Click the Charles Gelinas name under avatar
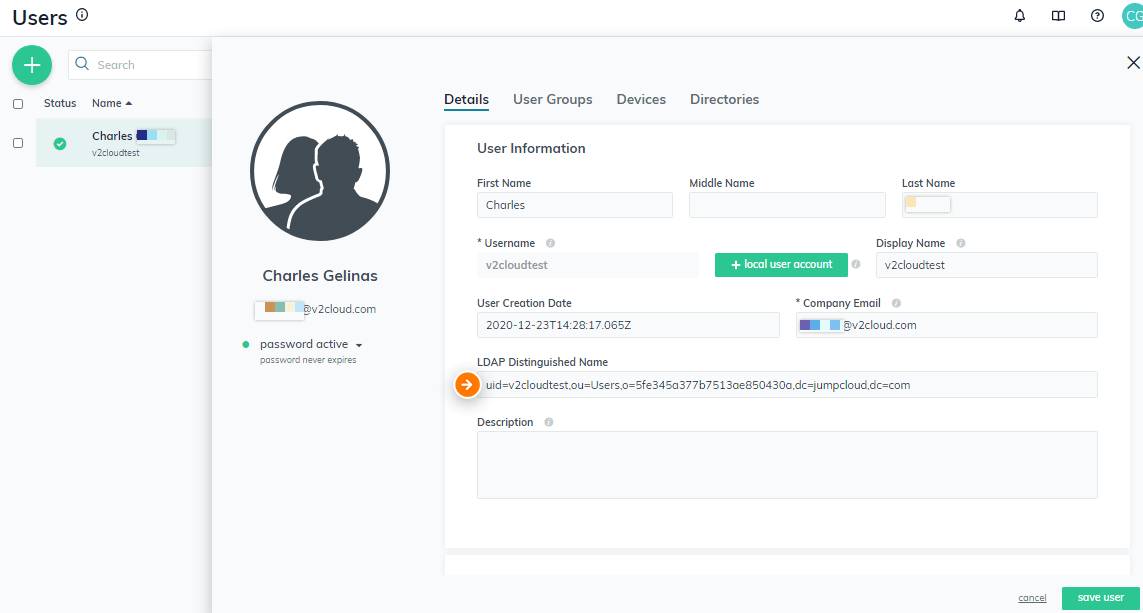This screenshot has height=613, width=1143. pyautogui.click(x=320, y=276)
